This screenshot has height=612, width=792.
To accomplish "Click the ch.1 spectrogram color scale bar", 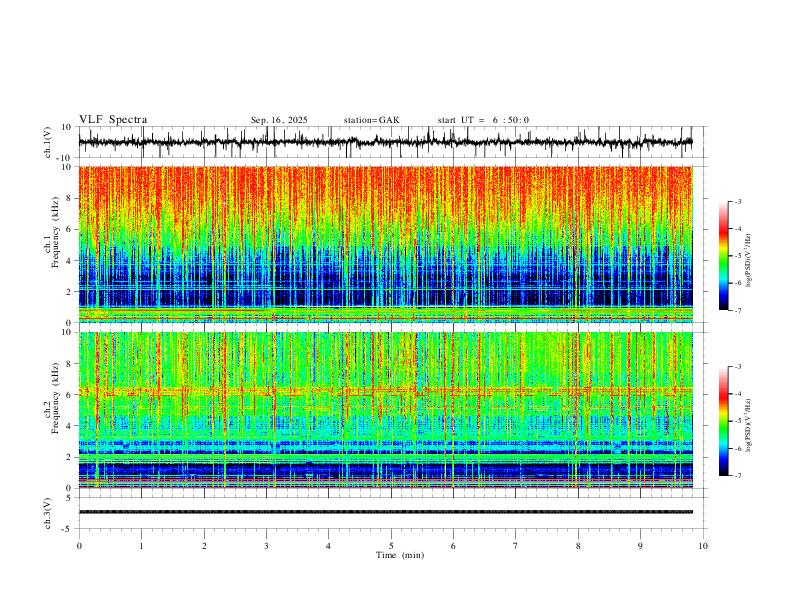I will 723,256.
